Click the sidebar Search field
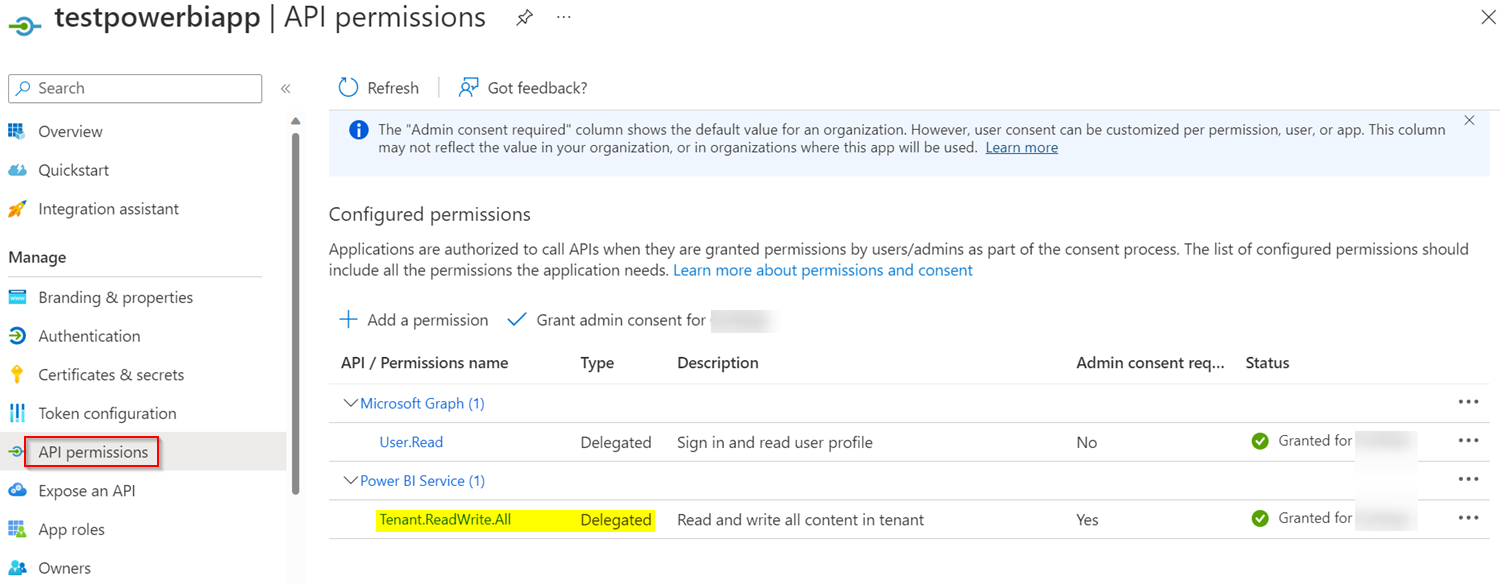This screenshot has width=1500, height=584. tap(135, 88)
